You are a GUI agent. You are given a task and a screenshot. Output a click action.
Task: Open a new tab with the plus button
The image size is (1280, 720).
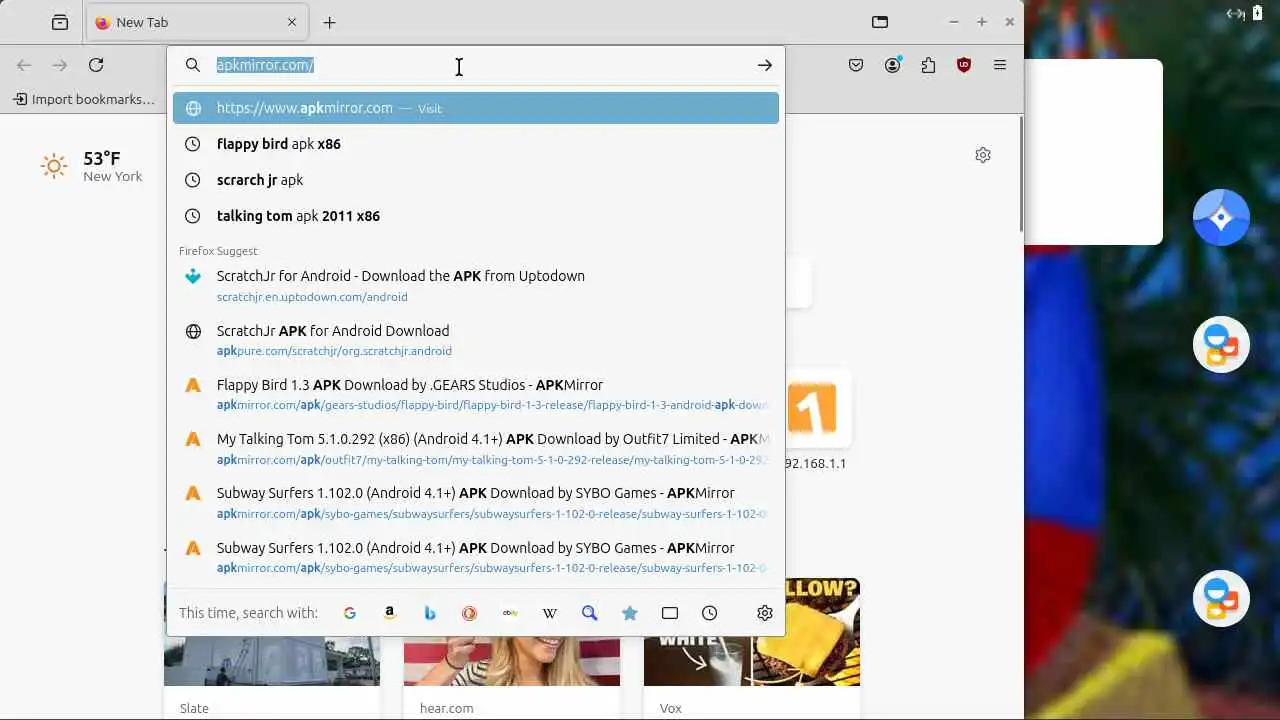tap(329, 22)
